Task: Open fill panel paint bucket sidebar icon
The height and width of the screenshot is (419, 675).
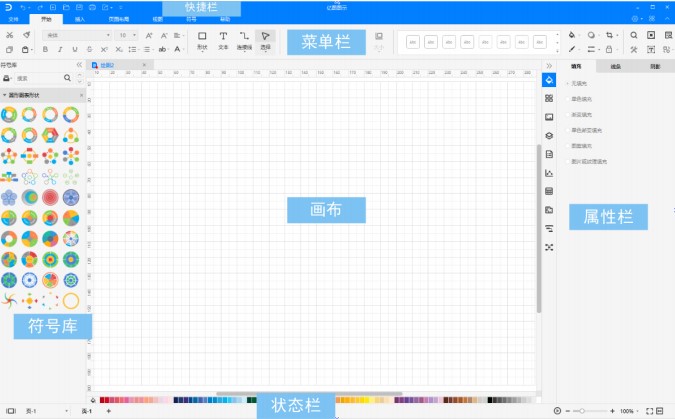Action: click(549, 80)
